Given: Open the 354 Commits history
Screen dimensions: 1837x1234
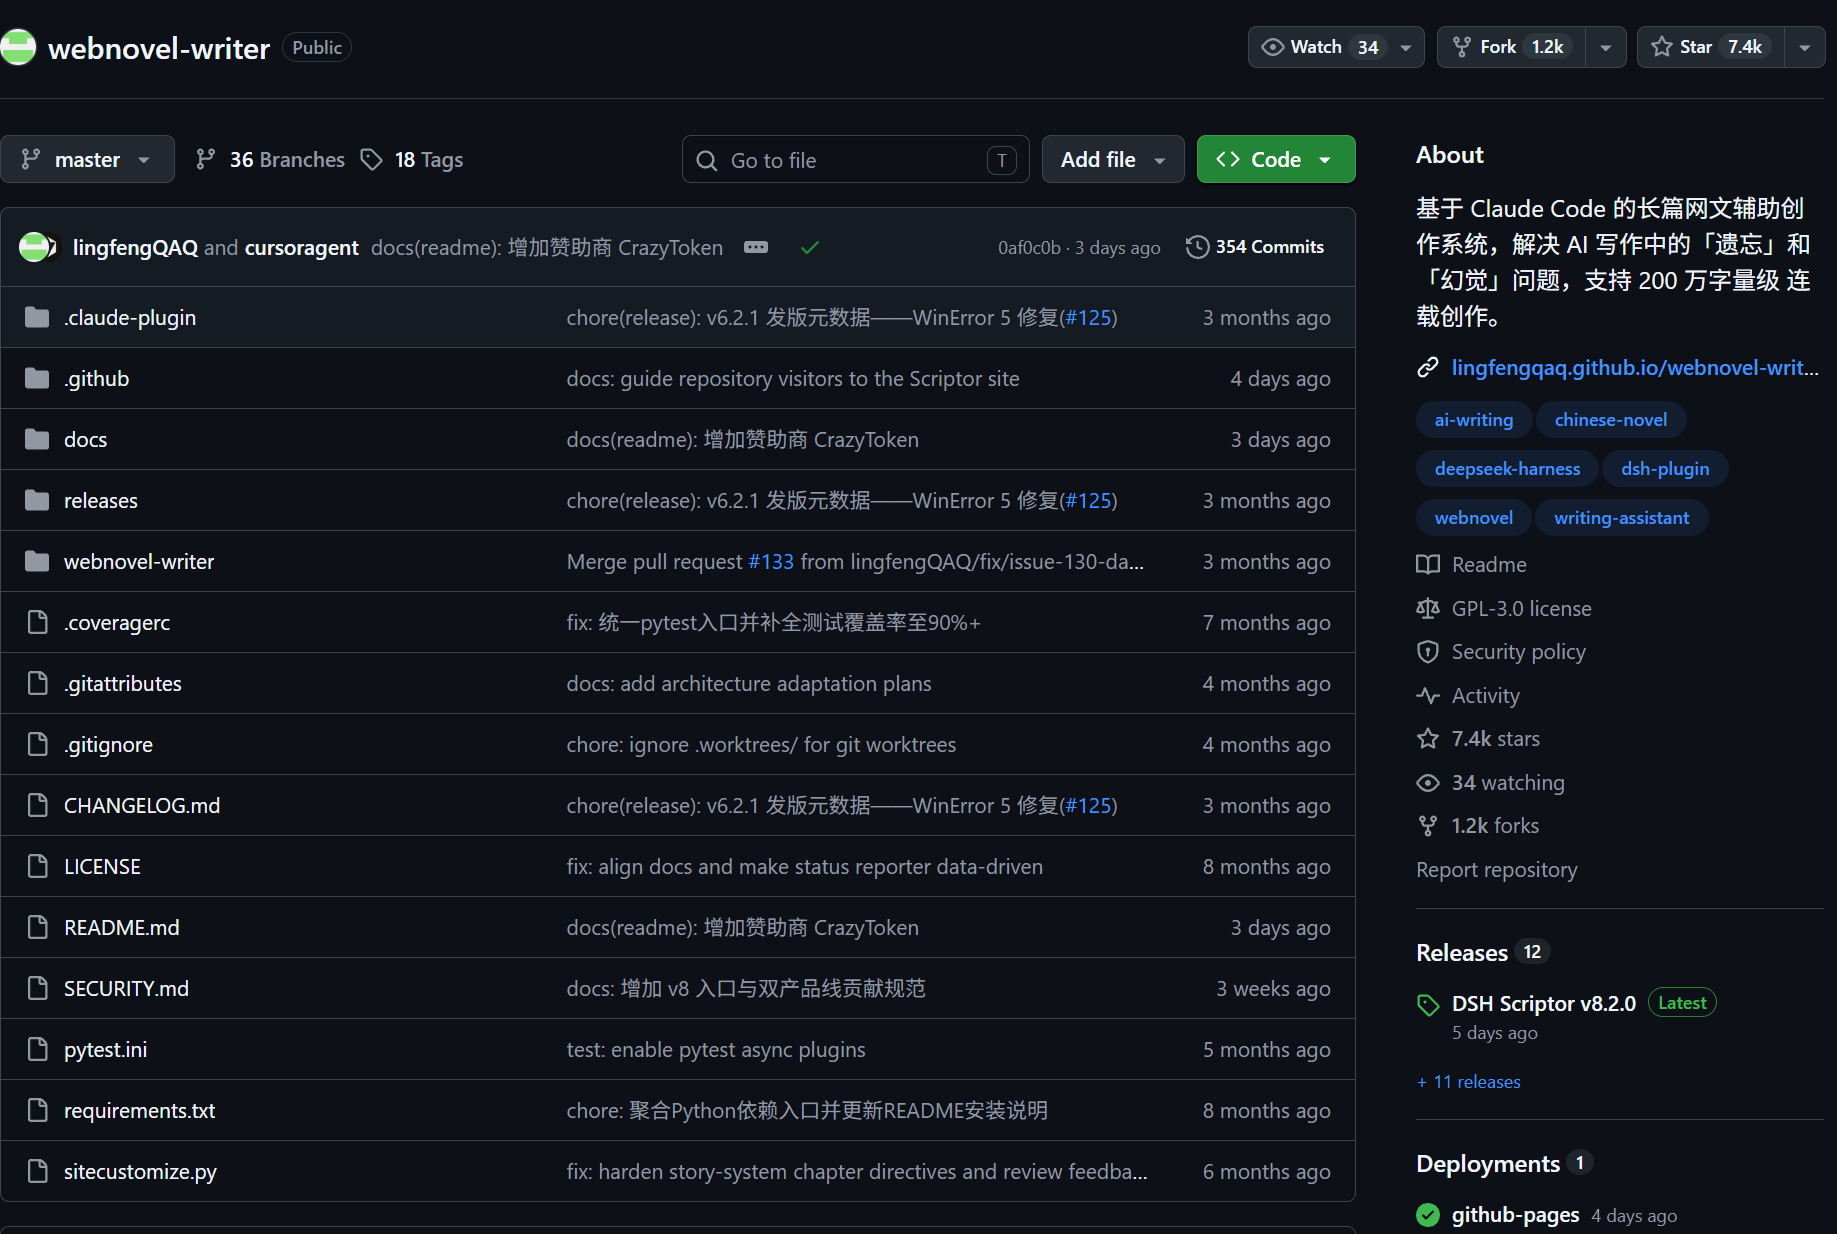Looking at the screenshot, I should (x=1255, y=247).
